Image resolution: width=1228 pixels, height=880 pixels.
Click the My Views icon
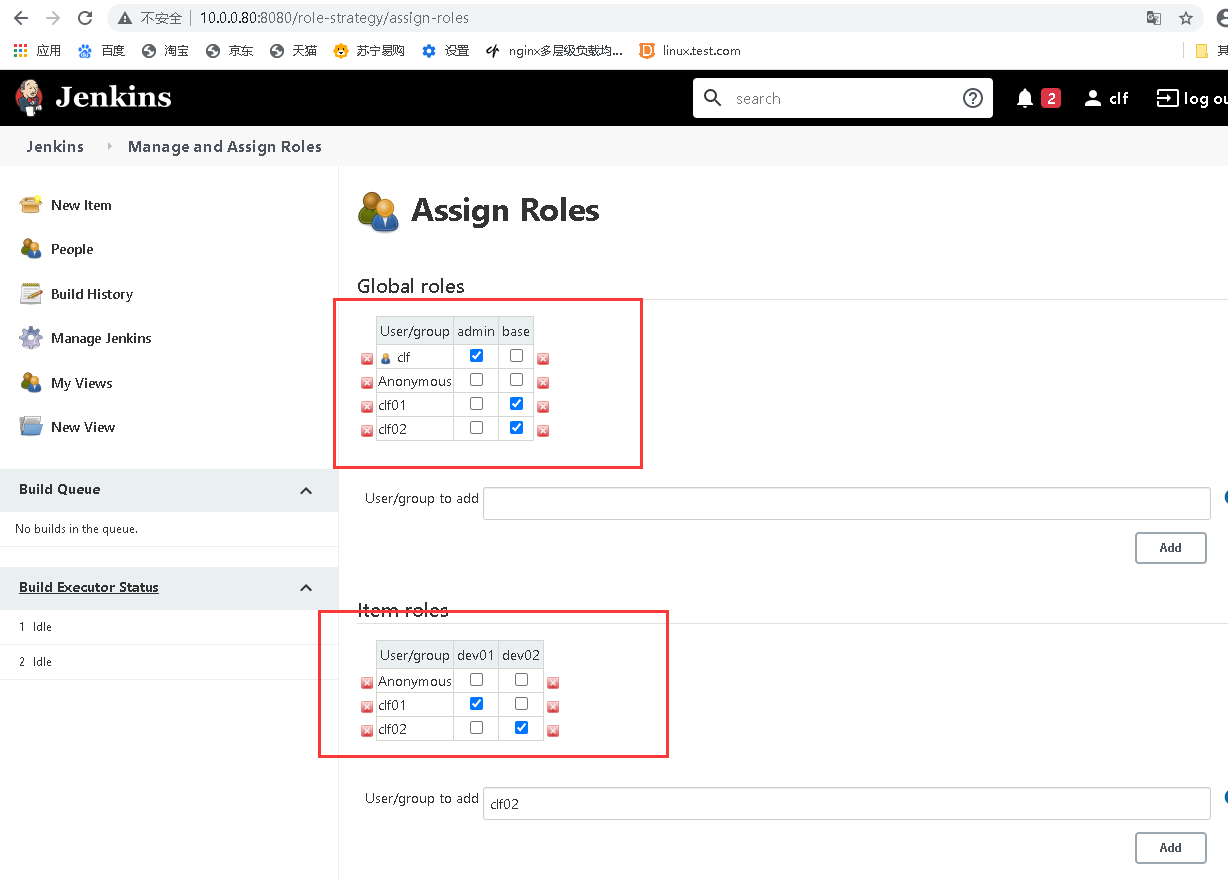(31, 383)
